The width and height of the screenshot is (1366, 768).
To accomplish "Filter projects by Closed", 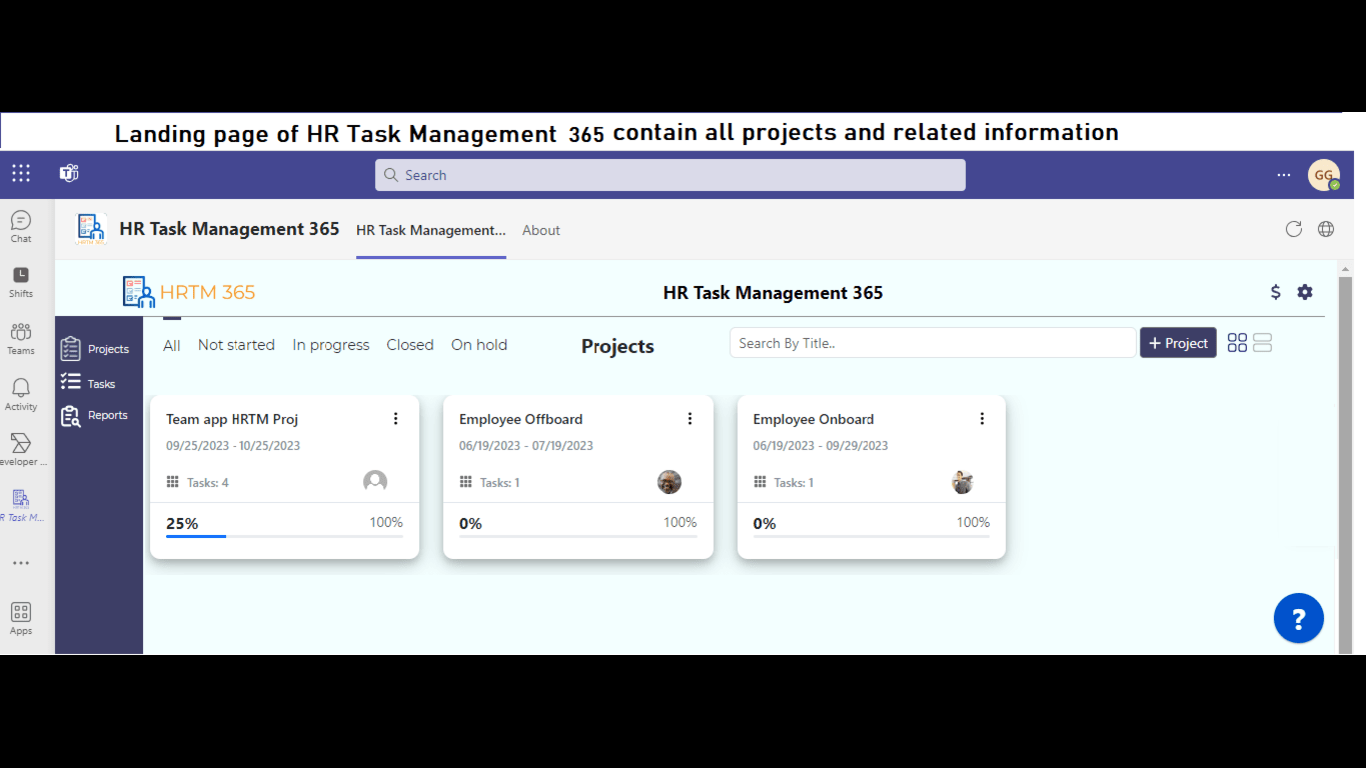I will [x=410, y=345].
